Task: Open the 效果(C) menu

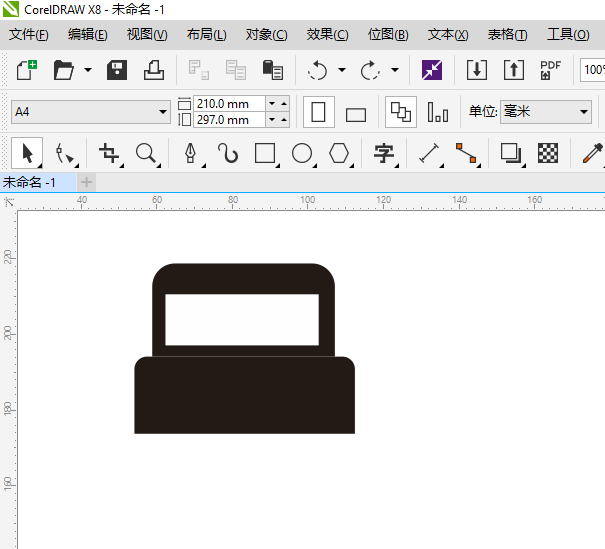Action: click(327, 35)
